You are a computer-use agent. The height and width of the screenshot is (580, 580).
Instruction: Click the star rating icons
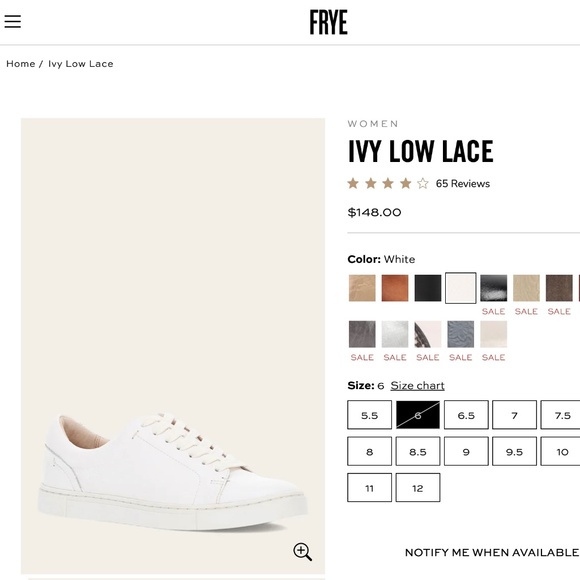388,183
